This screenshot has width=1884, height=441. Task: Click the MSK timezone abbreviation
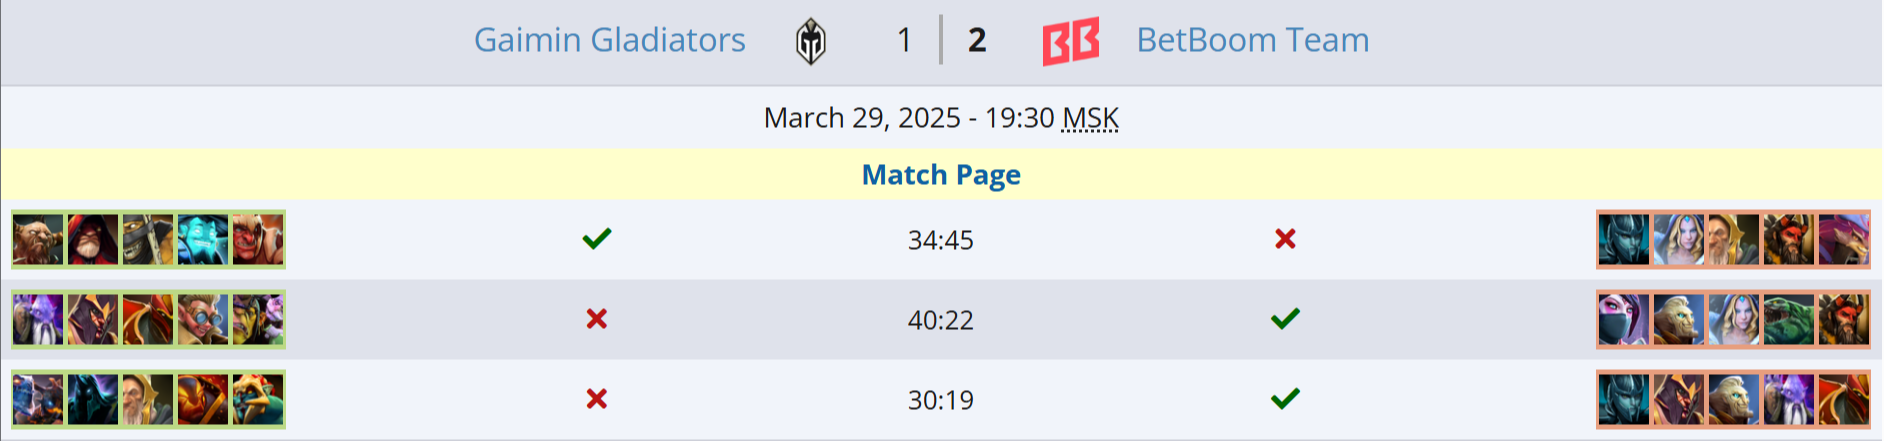pos(1090,118)
